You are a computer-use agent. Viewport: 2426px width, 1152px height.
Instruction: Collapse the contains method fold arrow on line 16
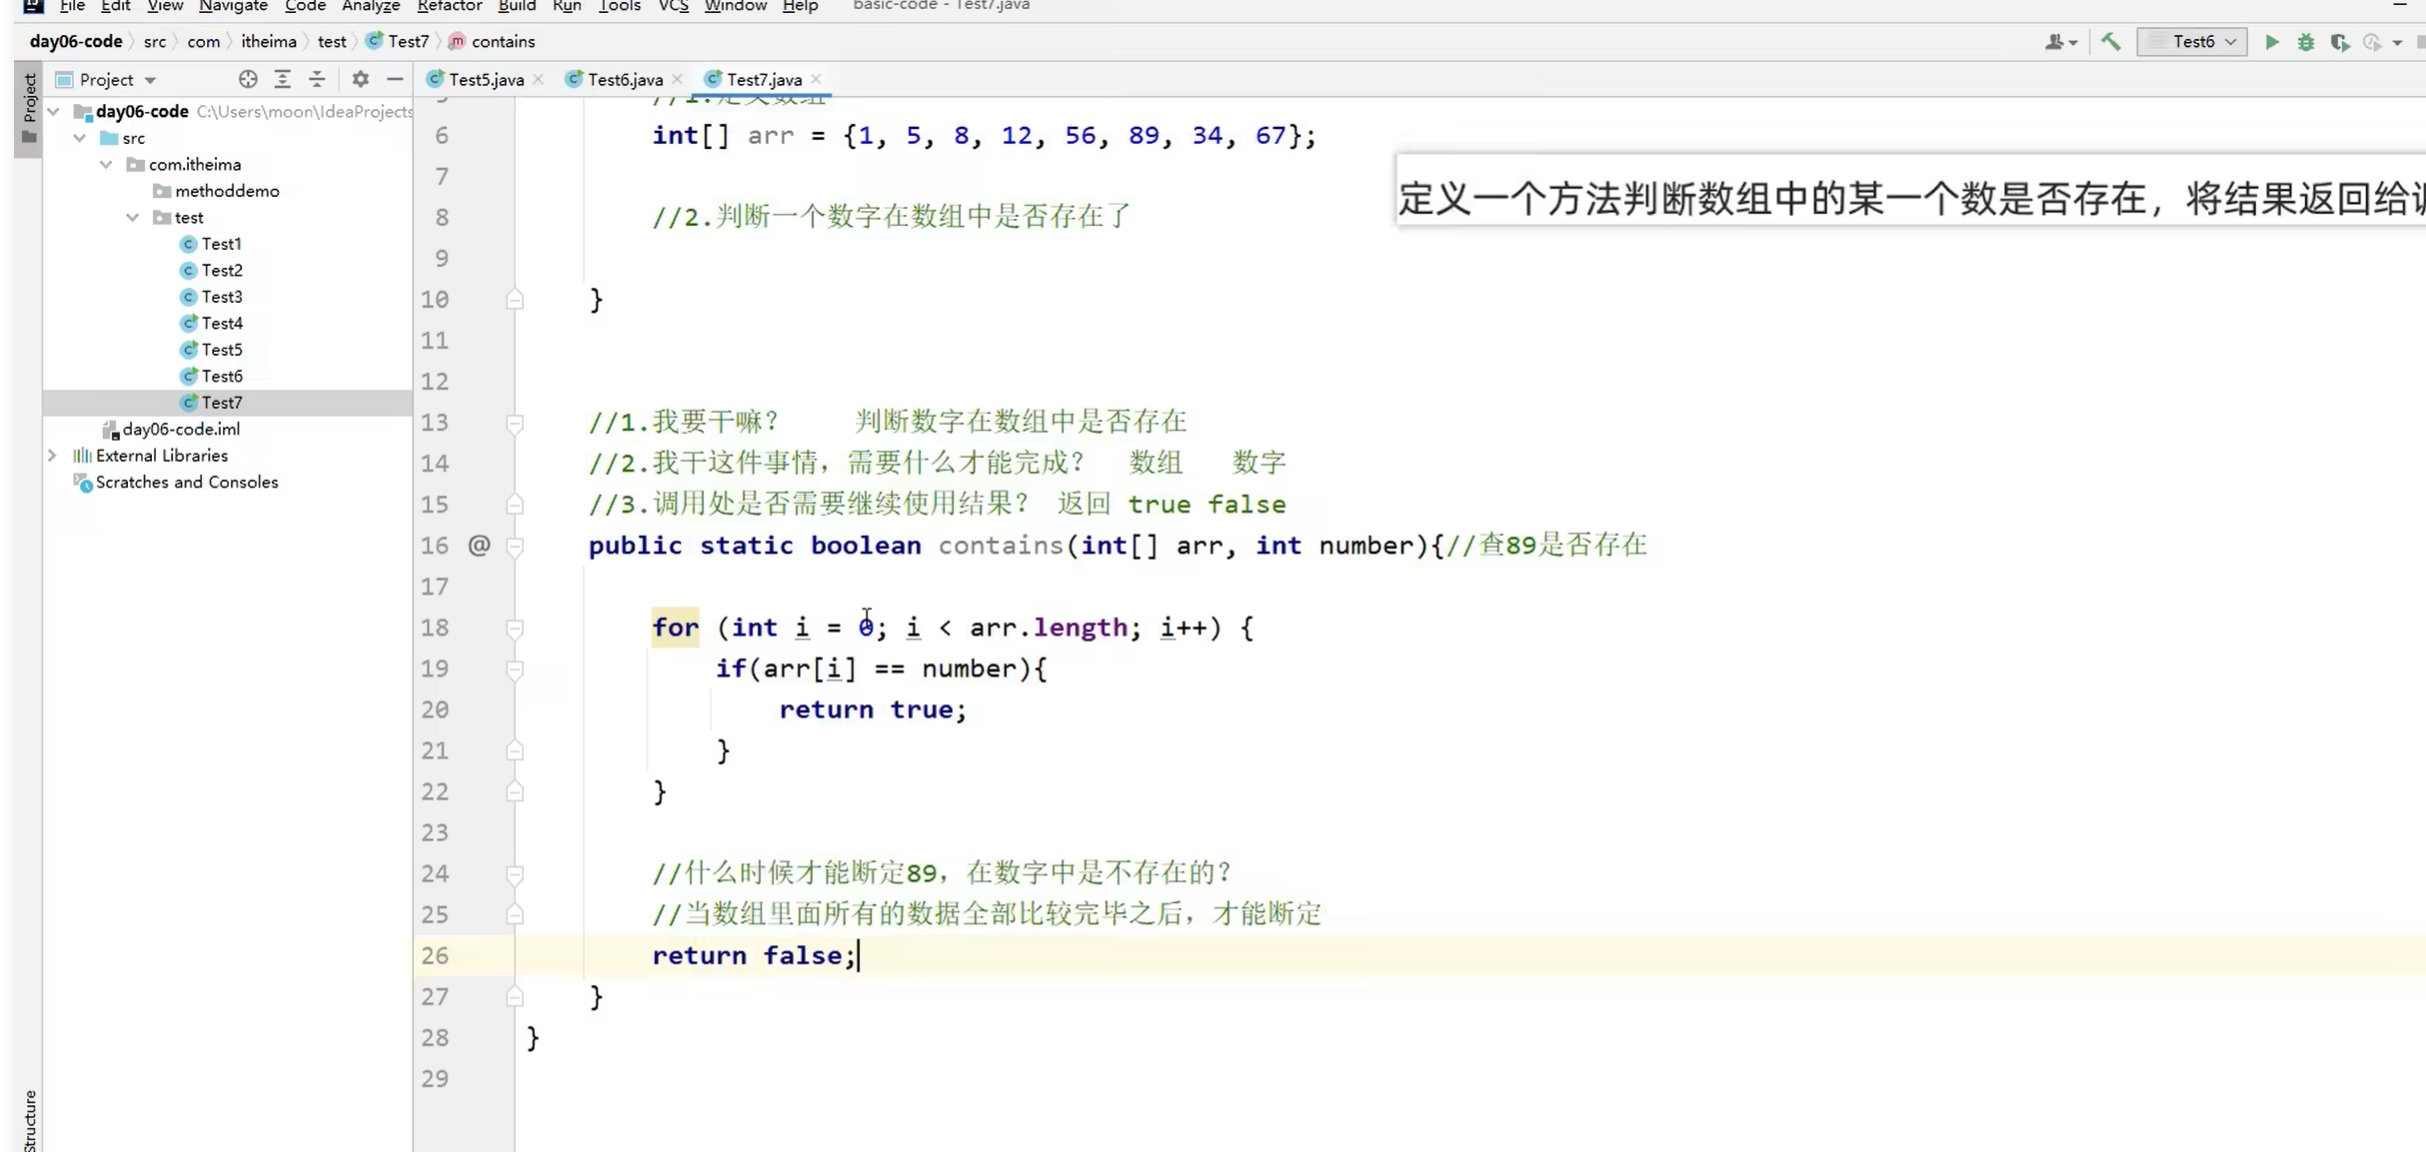pos(516,546)
